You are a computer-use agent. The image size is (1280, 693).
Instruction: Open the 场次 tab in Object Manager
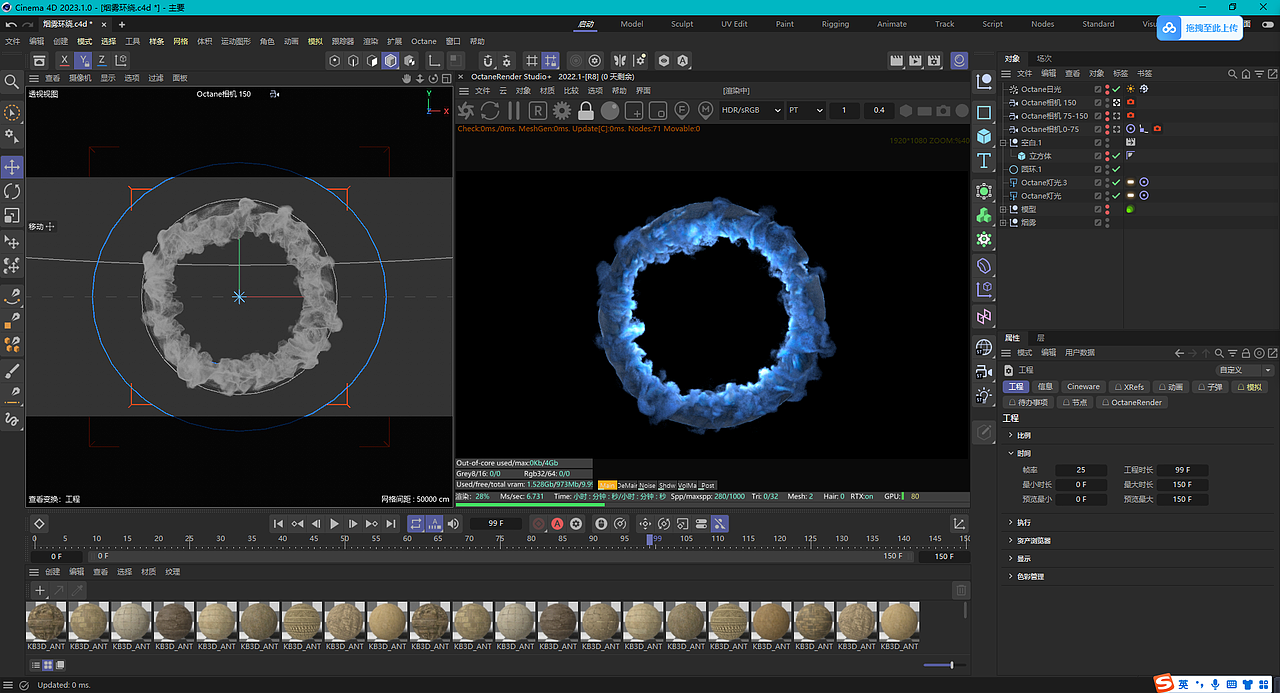[x=1044, y=59]
